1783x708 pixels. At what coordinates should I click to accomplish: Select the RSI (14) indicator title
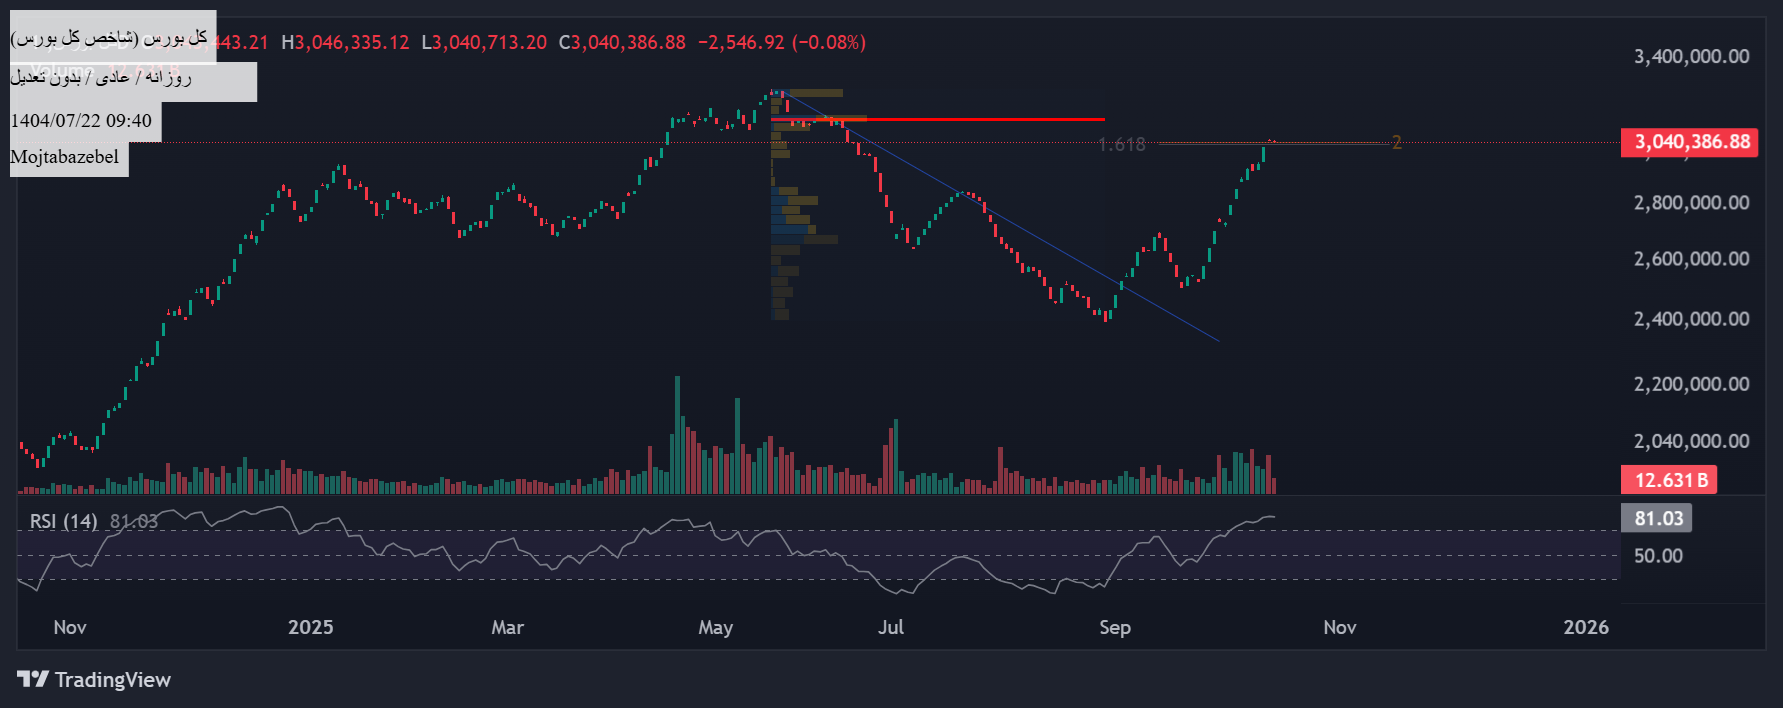[63, 521]
